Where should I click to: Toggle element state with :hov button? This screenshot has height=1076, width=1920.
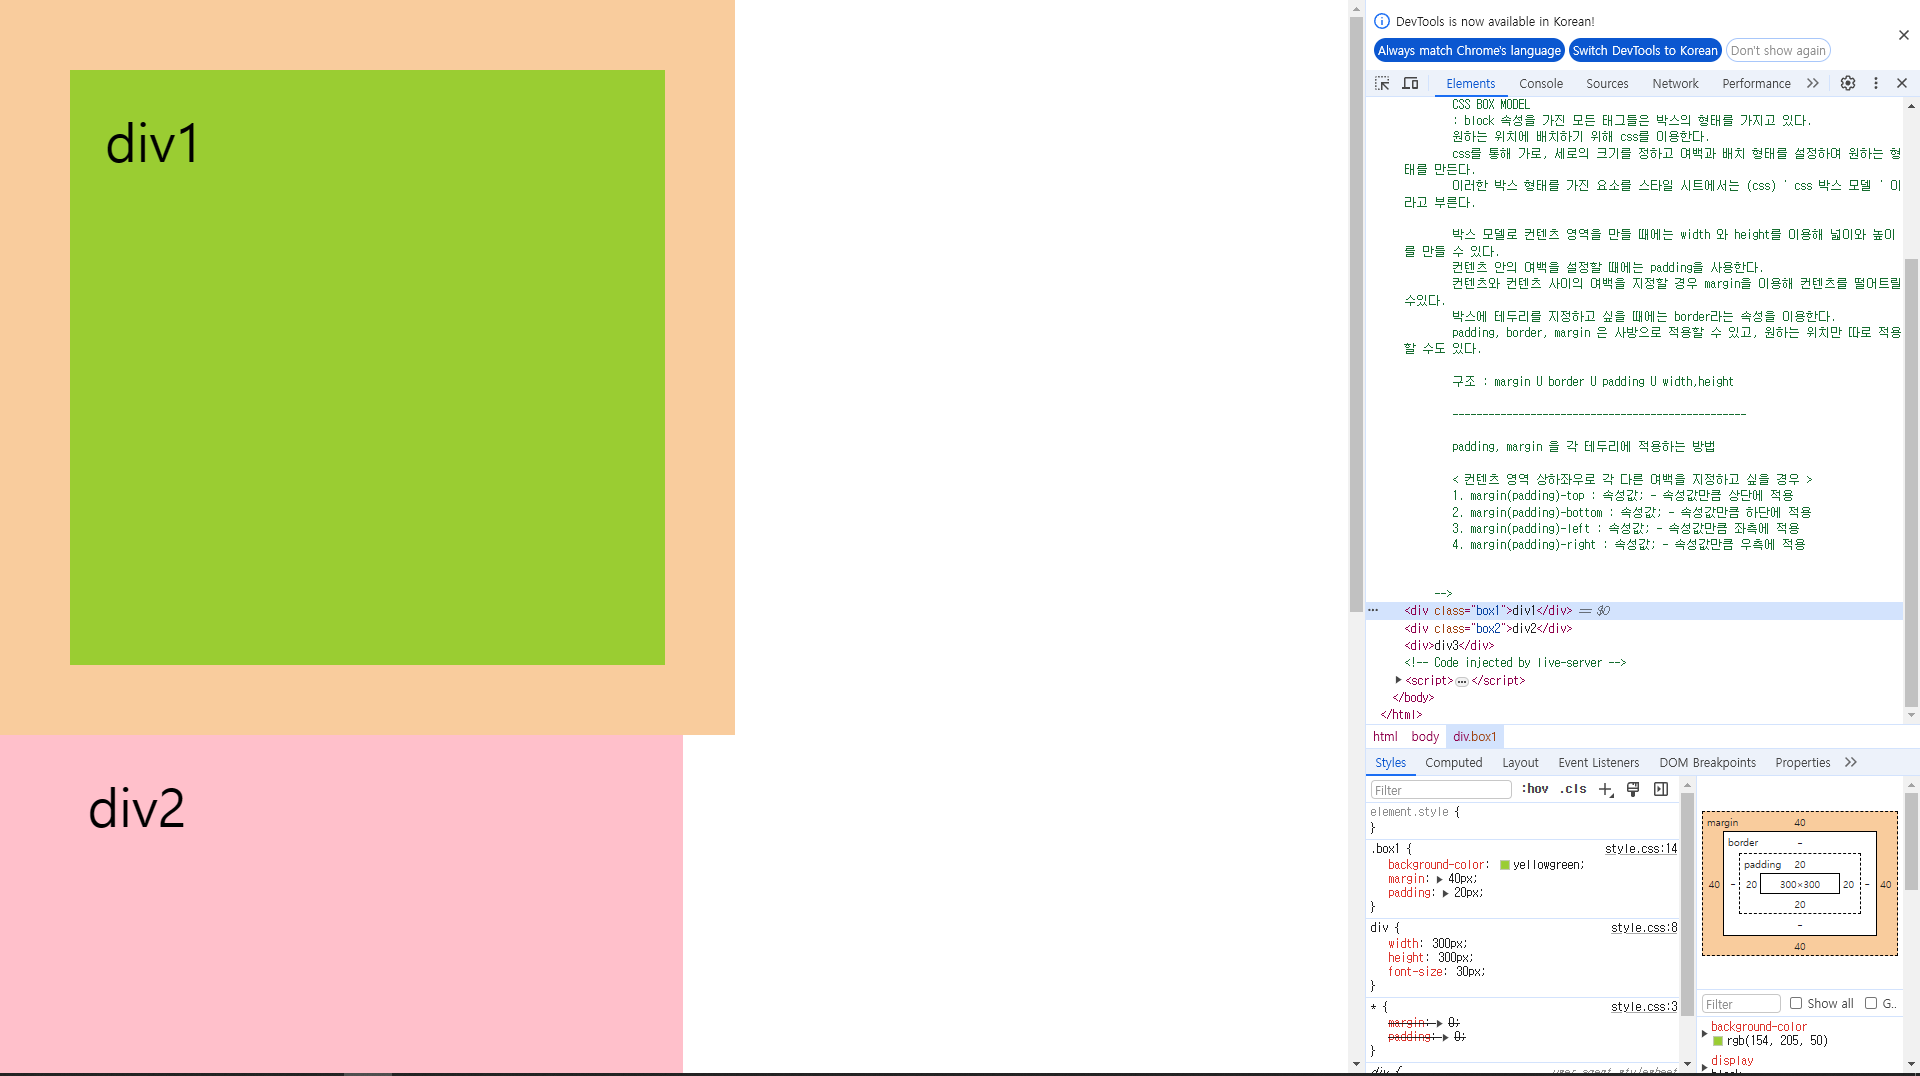[1535, 789]
